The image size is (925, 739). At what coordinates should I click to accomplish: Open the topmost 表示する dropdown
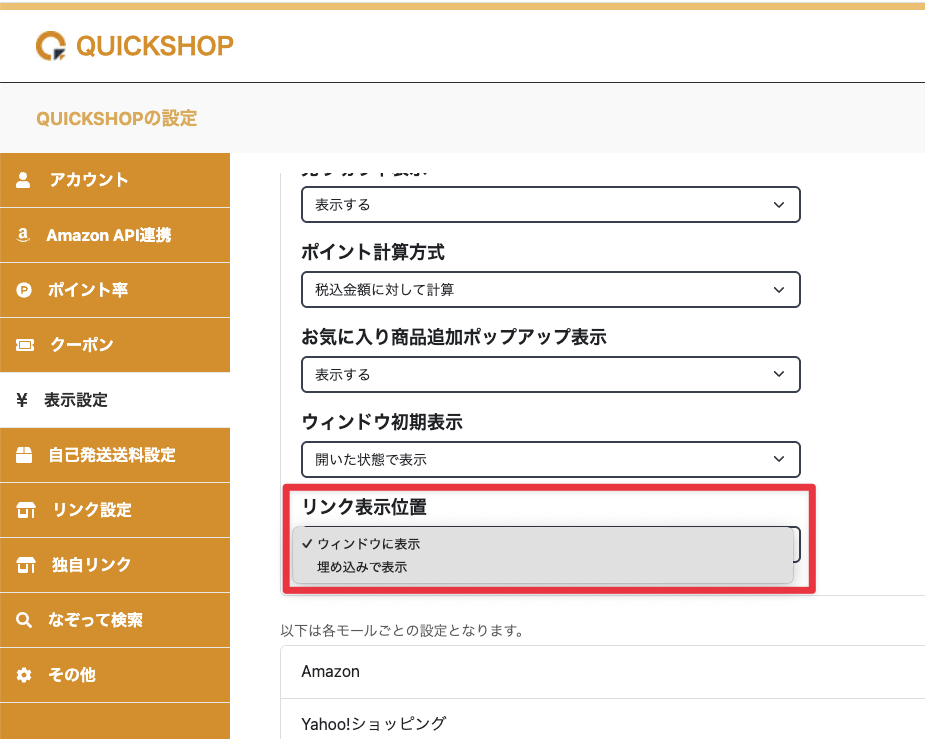click(x=550, y=204)
